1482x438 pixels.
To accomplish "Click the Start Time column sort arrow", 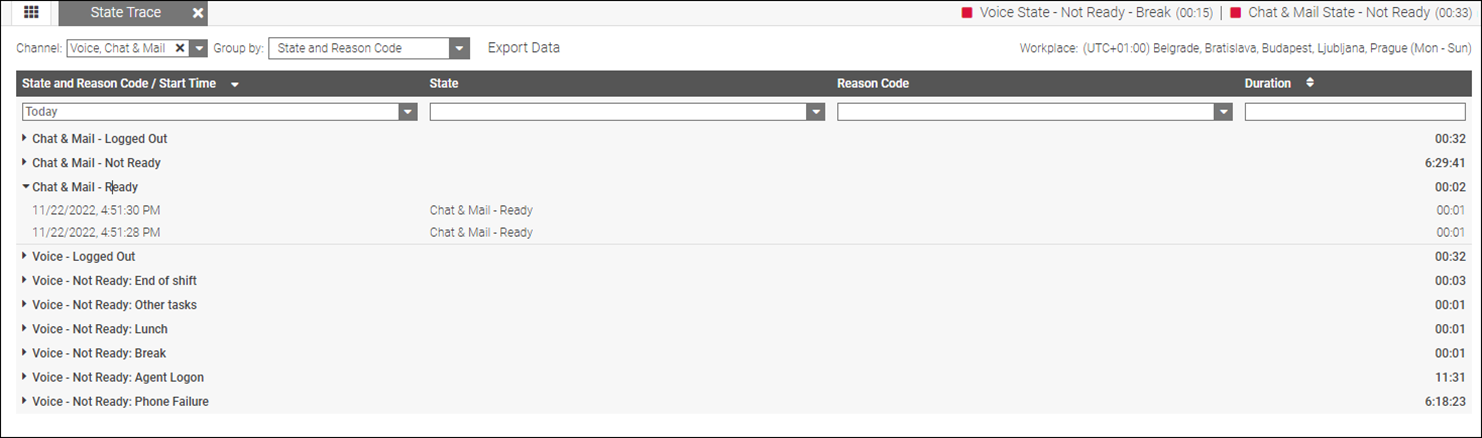I will point(234,85).
